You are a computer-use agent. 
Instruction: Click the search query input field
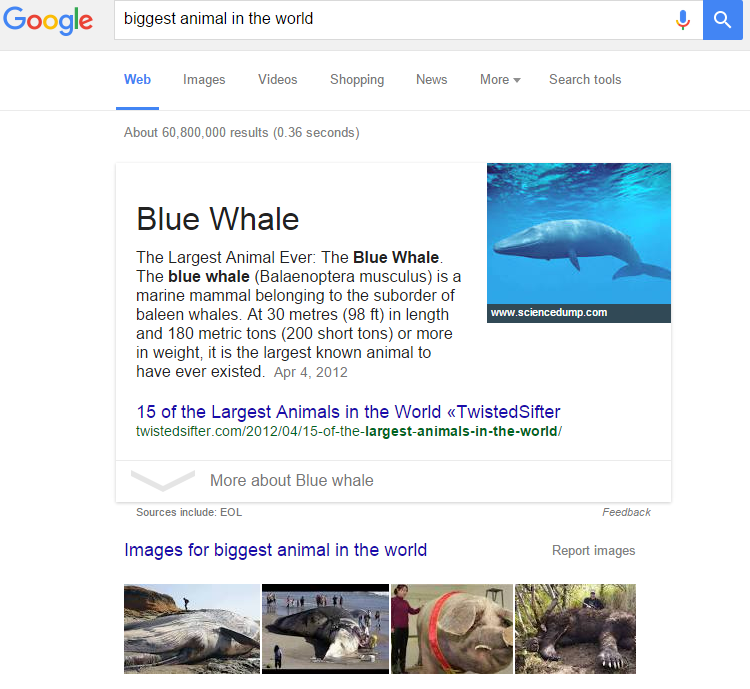pos(392,20)
